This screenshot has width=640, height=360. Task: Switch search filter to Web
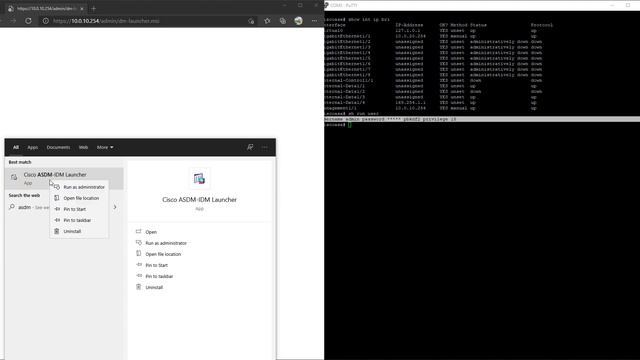pos(83,147)
